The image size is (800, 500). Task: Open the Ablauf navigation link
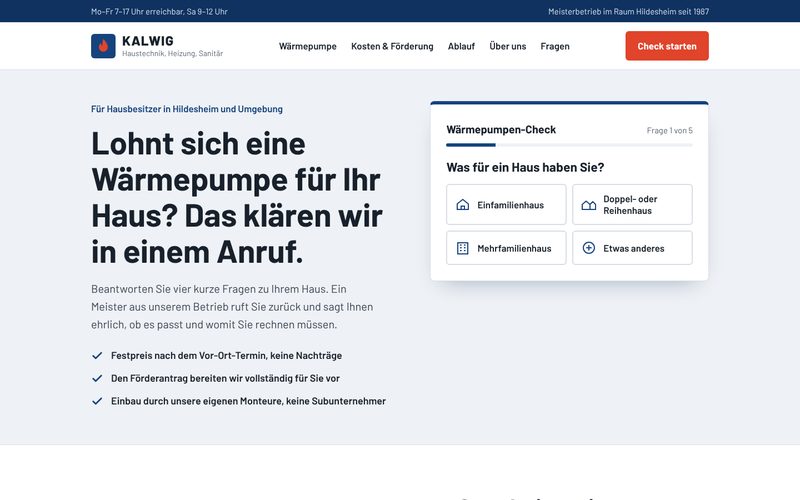point(461,46)
